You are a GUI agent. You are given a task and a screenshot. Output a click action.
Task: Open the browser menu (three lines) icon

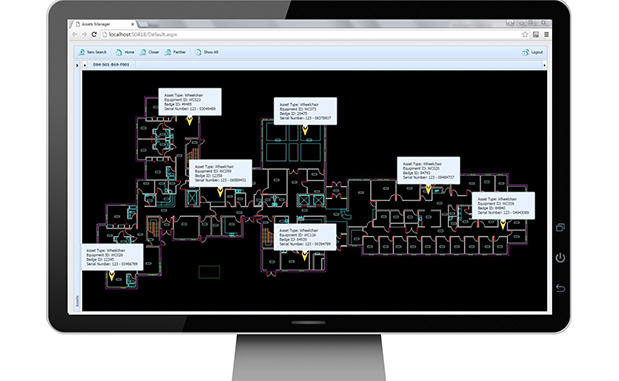pos(546,35)
